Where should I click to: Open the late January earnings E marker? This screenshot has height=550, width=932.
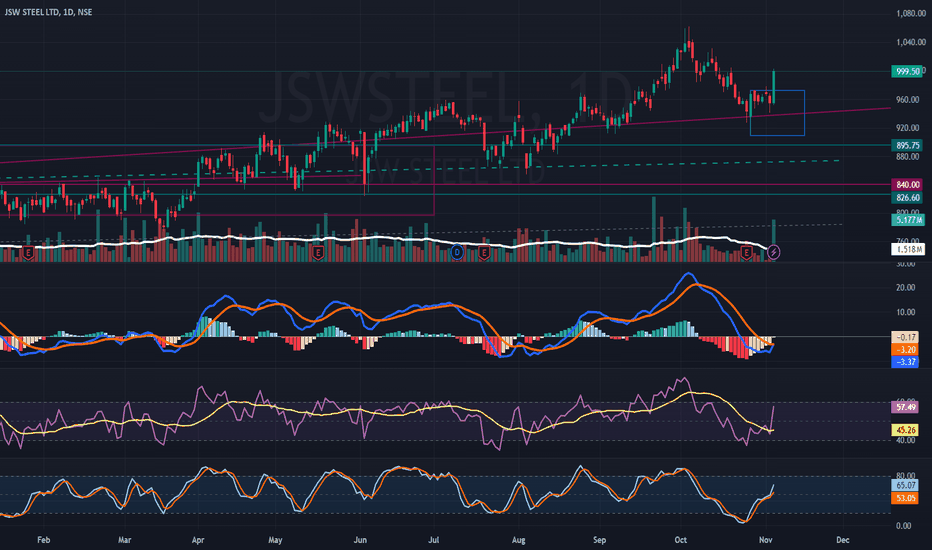(x=28, y=253)
